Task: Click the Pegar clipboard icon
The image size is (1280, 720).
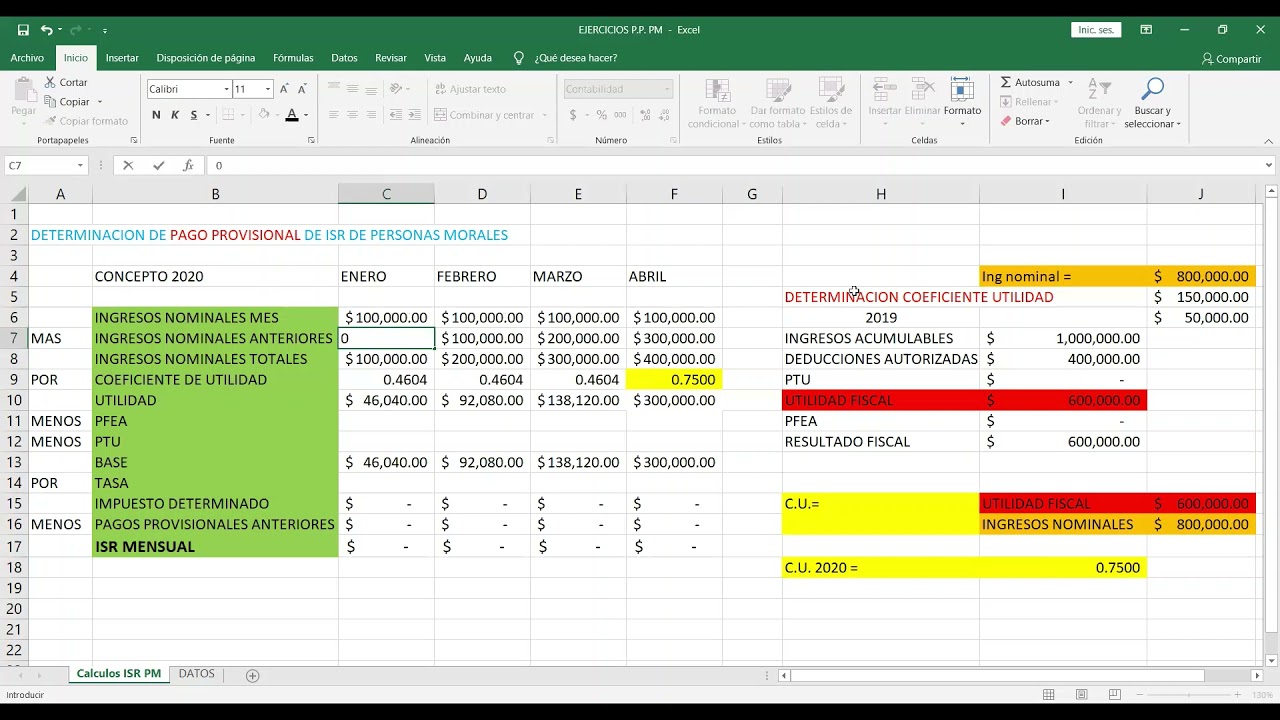Action: coord(23,89)
